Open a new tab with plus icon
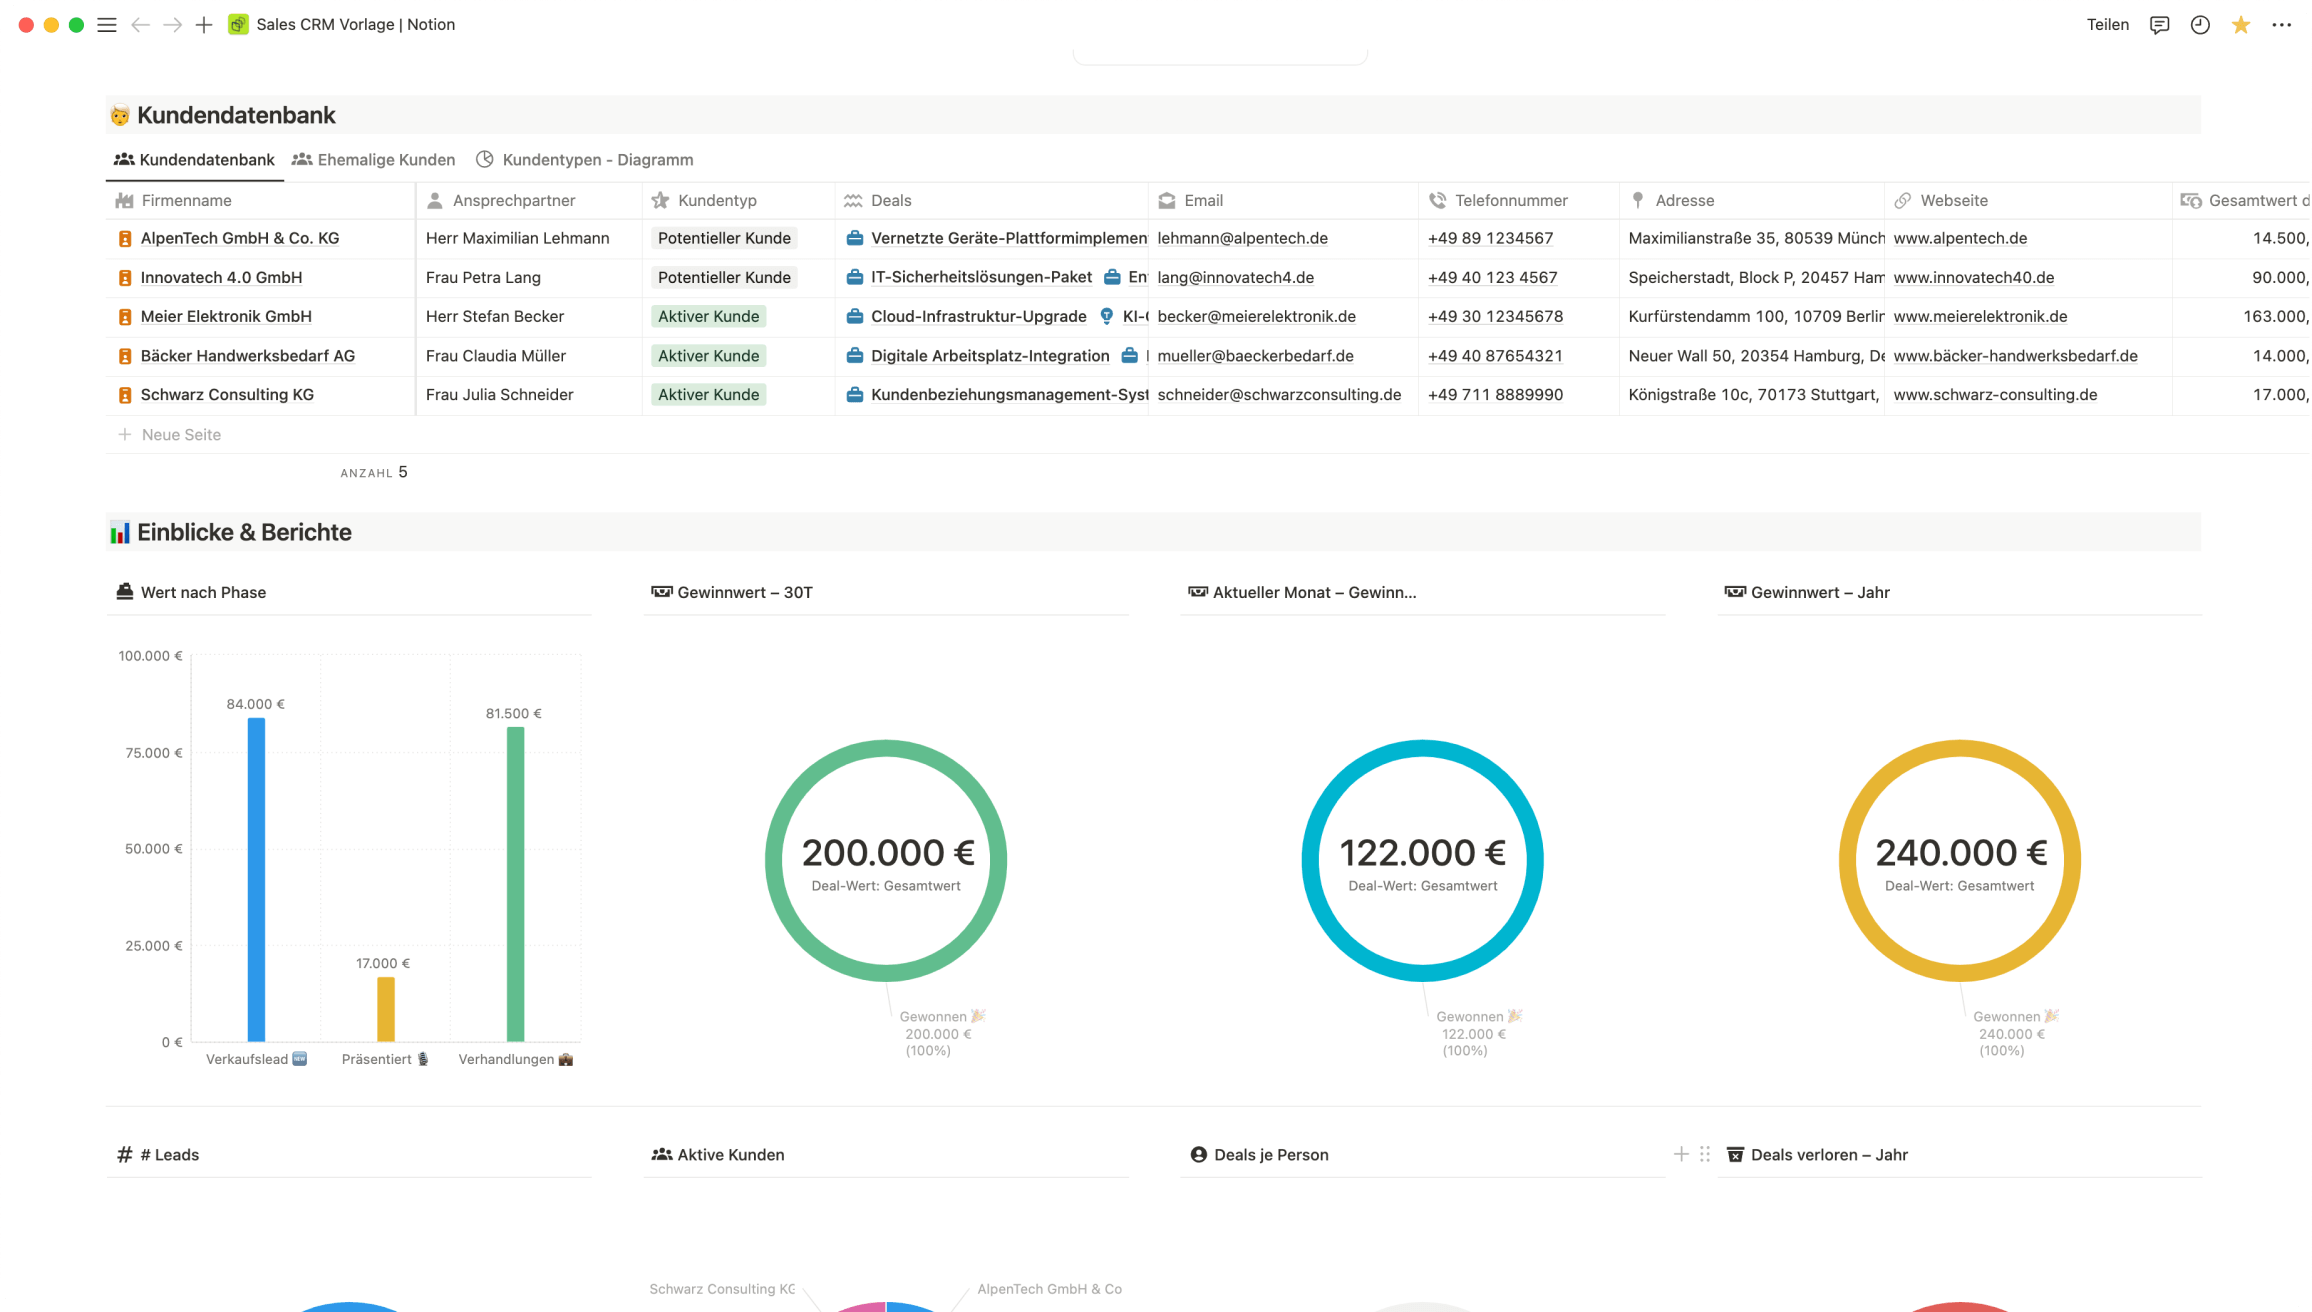The image size is (2312, 1312). coord(204,25)
